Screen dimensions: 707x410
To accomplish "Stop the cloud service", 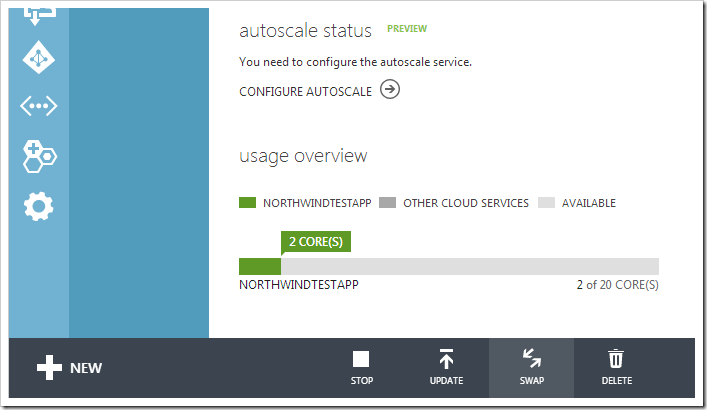I will (x=362, y=368).
